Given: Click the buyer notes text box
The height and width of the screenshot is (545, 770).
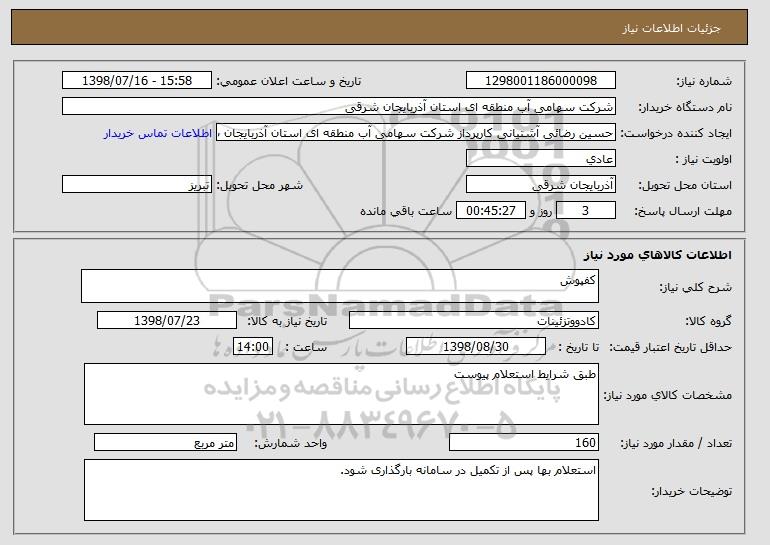Looking at the screenshot, I should (341, 490).
